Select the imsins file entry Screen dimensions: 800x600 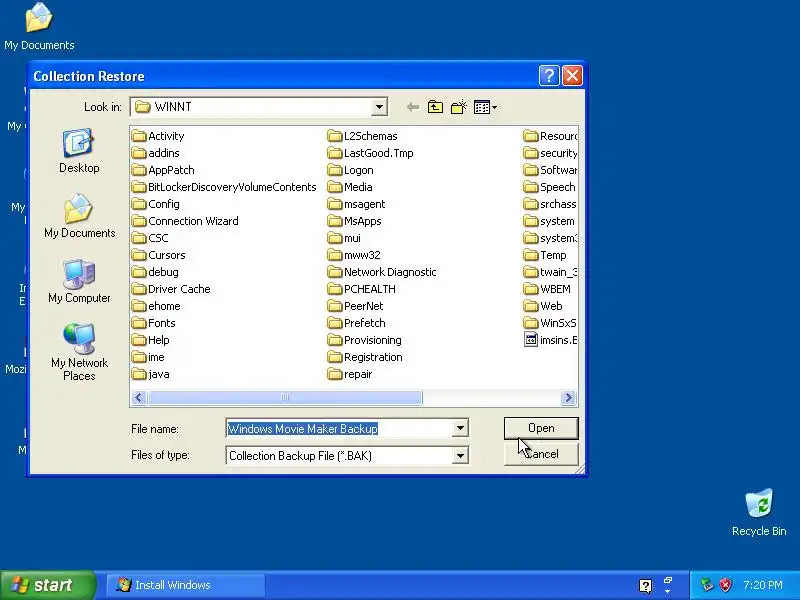pyautogui.click(x=551, y=340)
